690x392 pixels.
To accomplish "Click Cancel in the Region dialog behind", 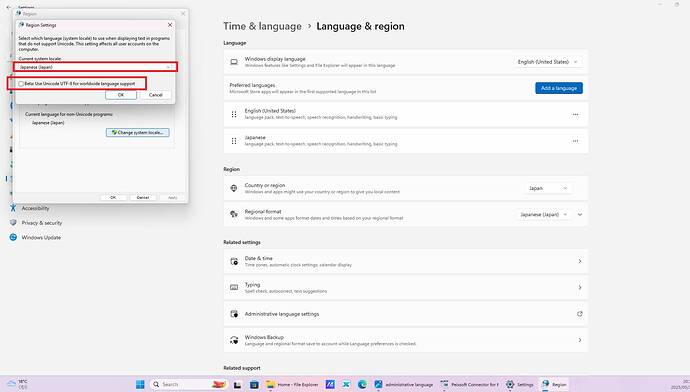I will point(143,198).
